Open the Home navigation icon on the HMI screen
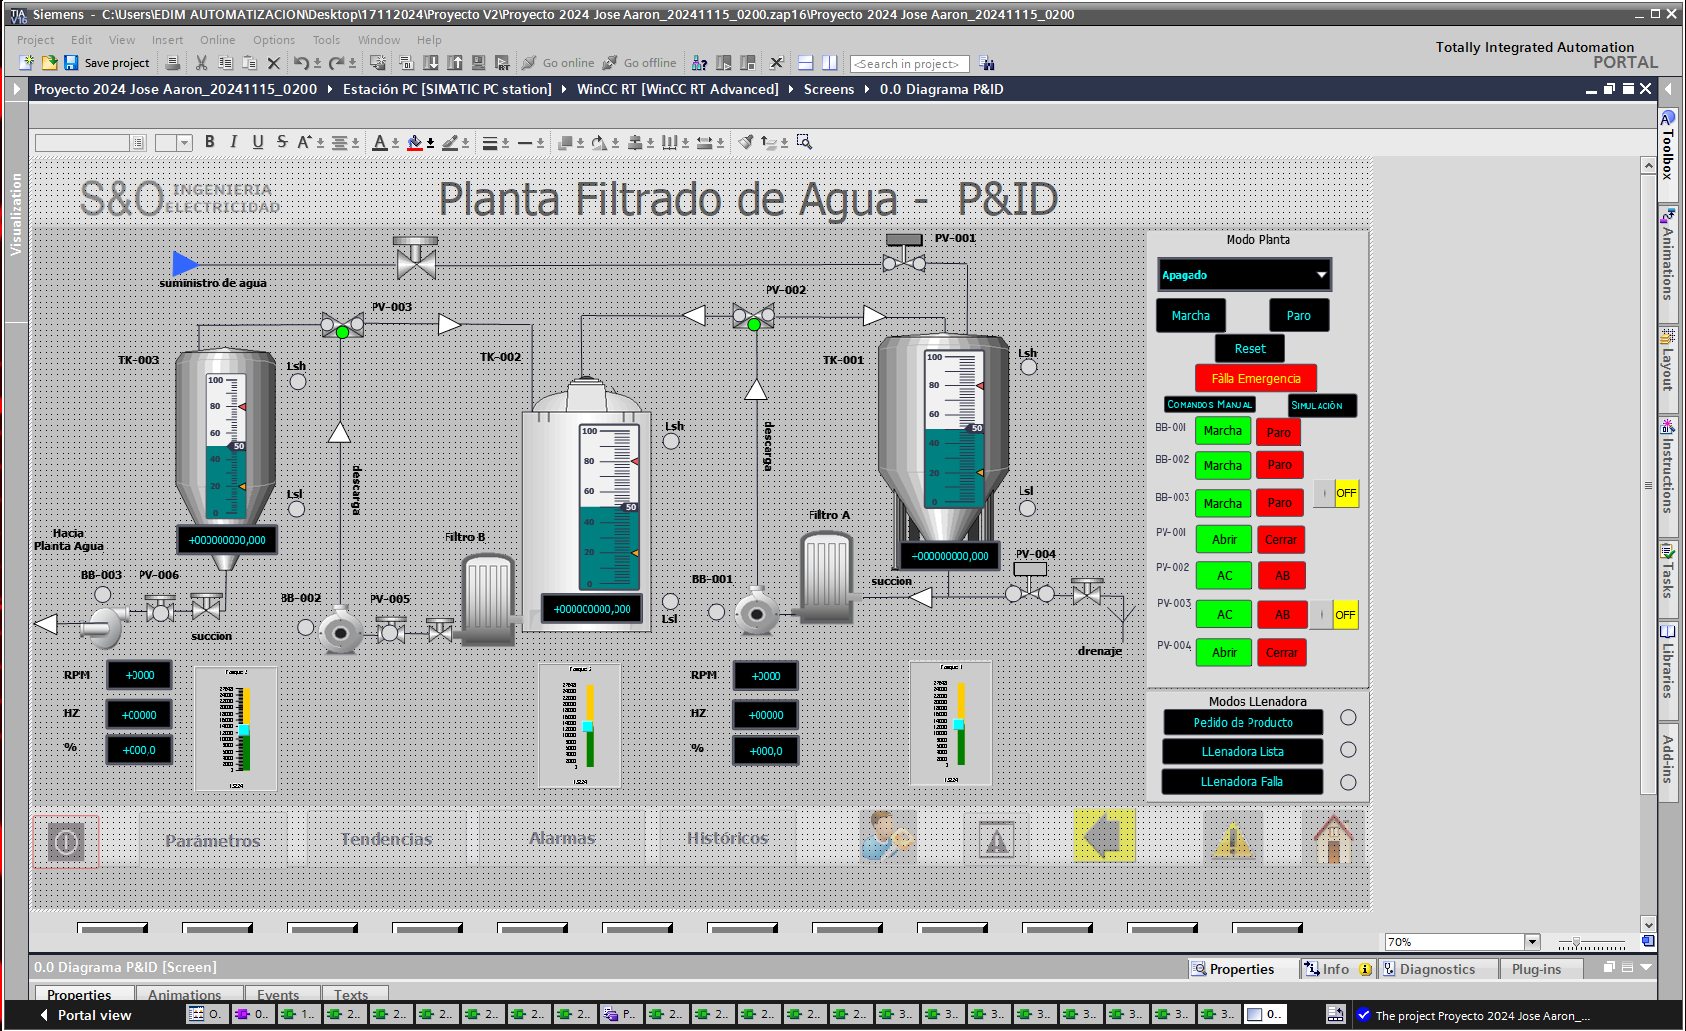 point(1333,838)
